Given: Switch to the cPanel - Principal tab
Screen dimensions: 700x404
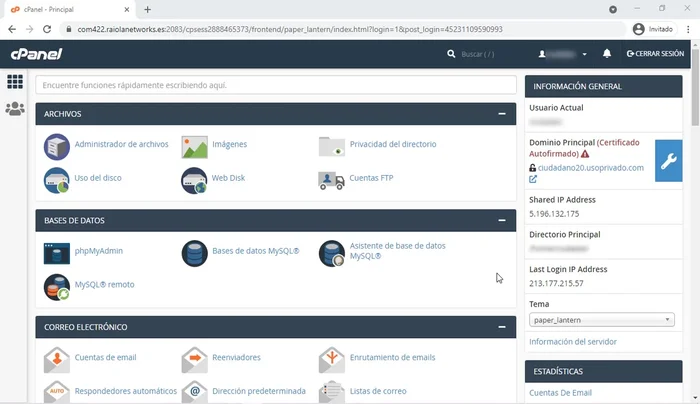Looking at the screenshot, I should (70, 9).
